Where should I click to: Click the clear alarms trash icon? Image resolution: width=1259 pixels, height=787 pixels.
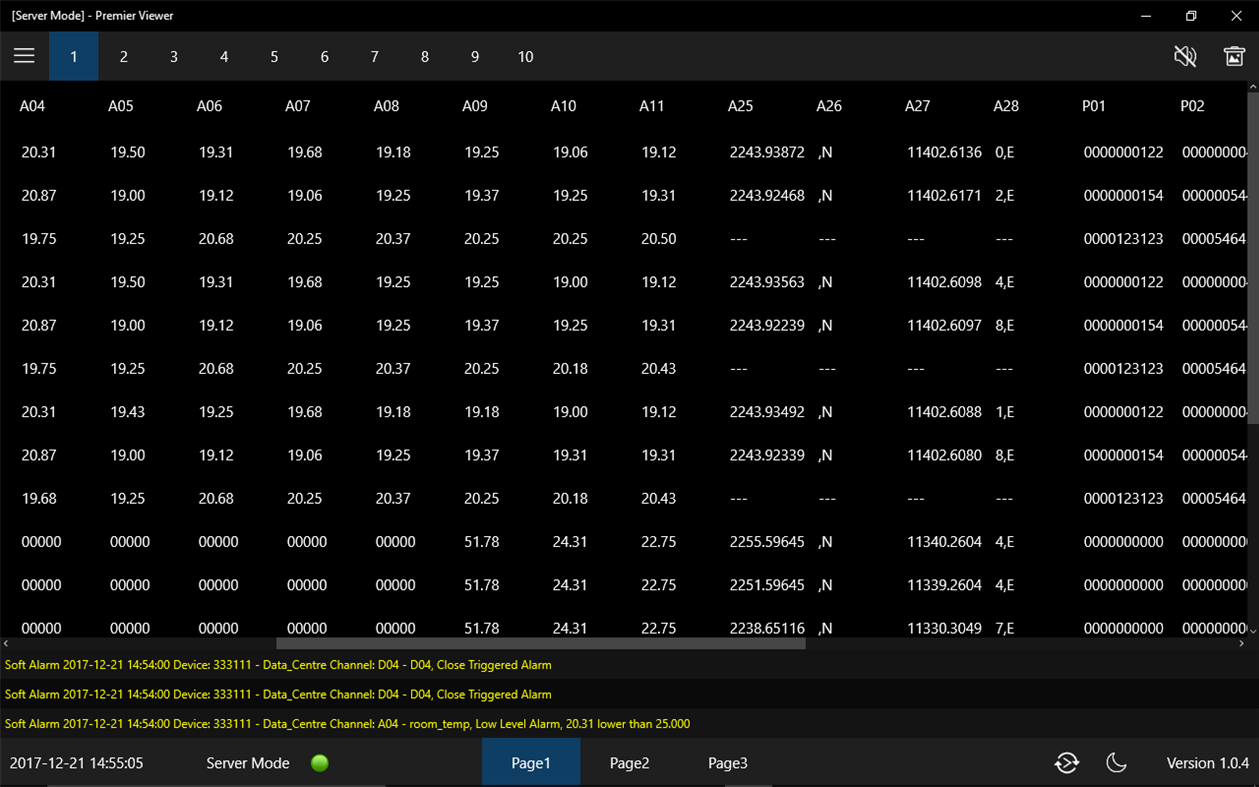tap(1234, 56)
